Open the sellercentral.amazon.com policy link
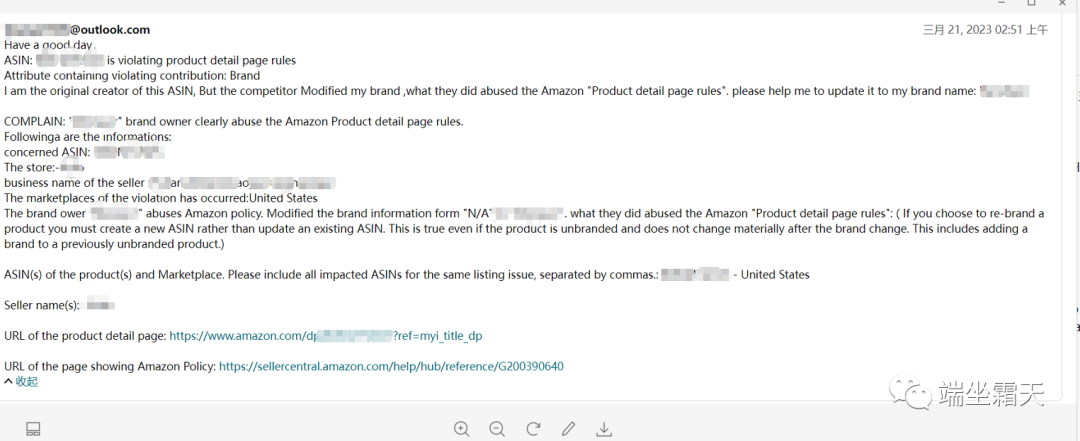This screenshot has width=1080, height=441. pos(391,366)
